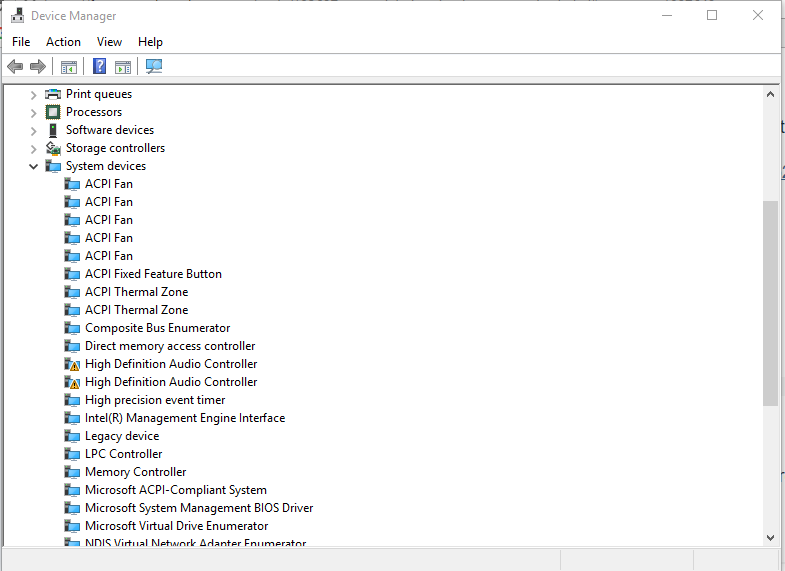
Task: Click the Legacy device icon
Action: click(x=72, y=436)
